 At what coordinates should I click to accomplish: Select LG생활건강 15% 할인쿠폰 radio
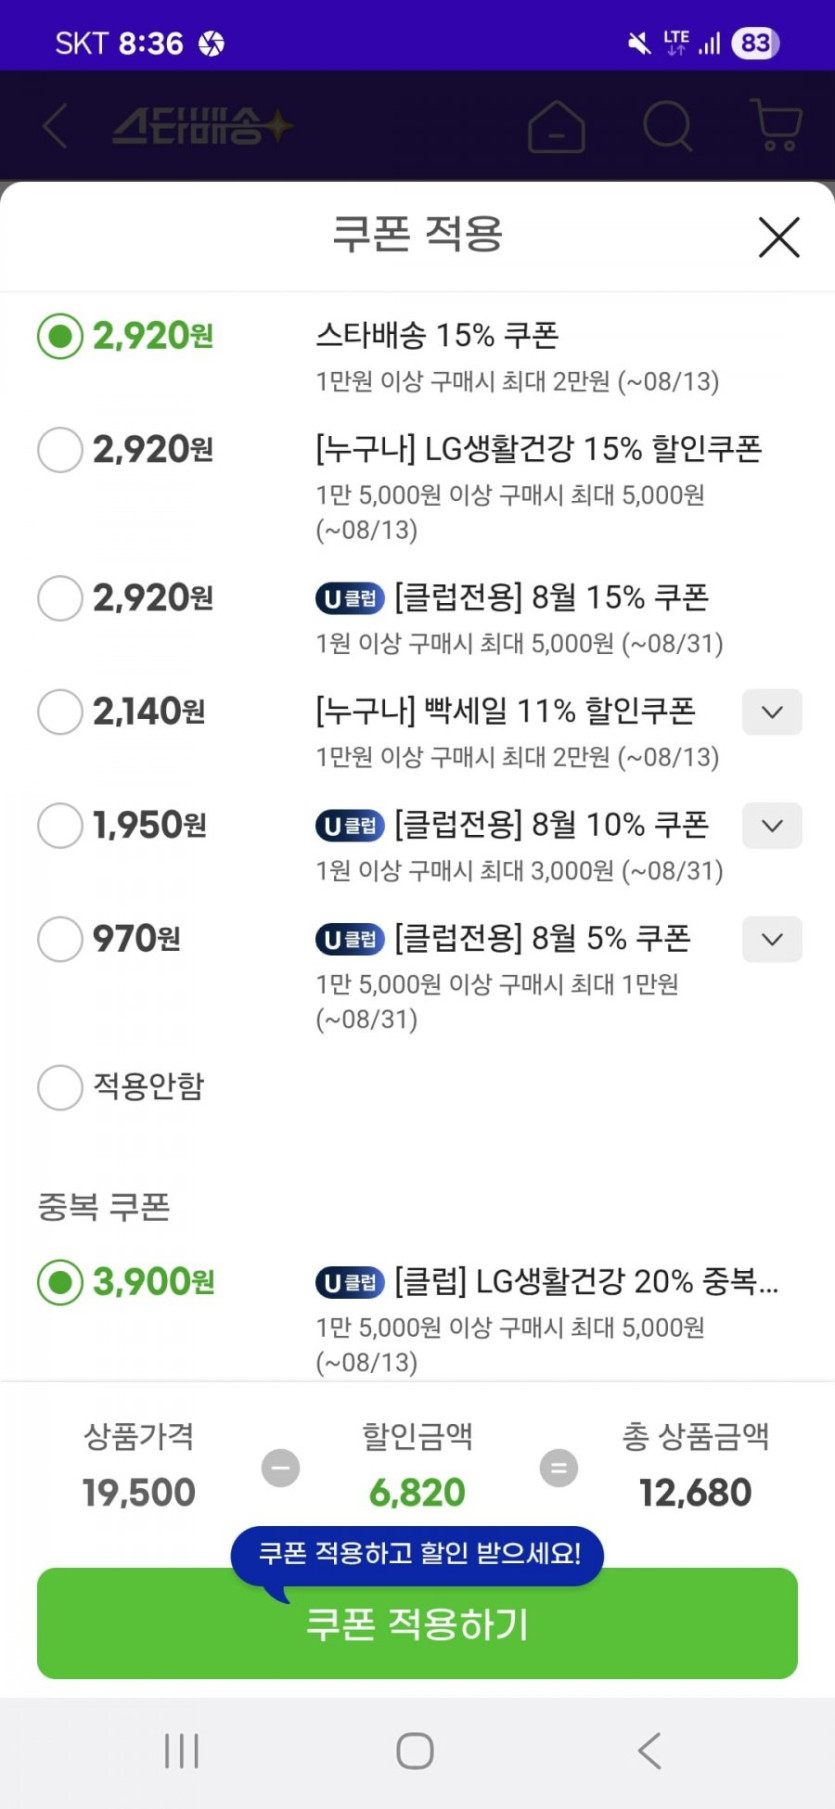[x=60, y=450]
